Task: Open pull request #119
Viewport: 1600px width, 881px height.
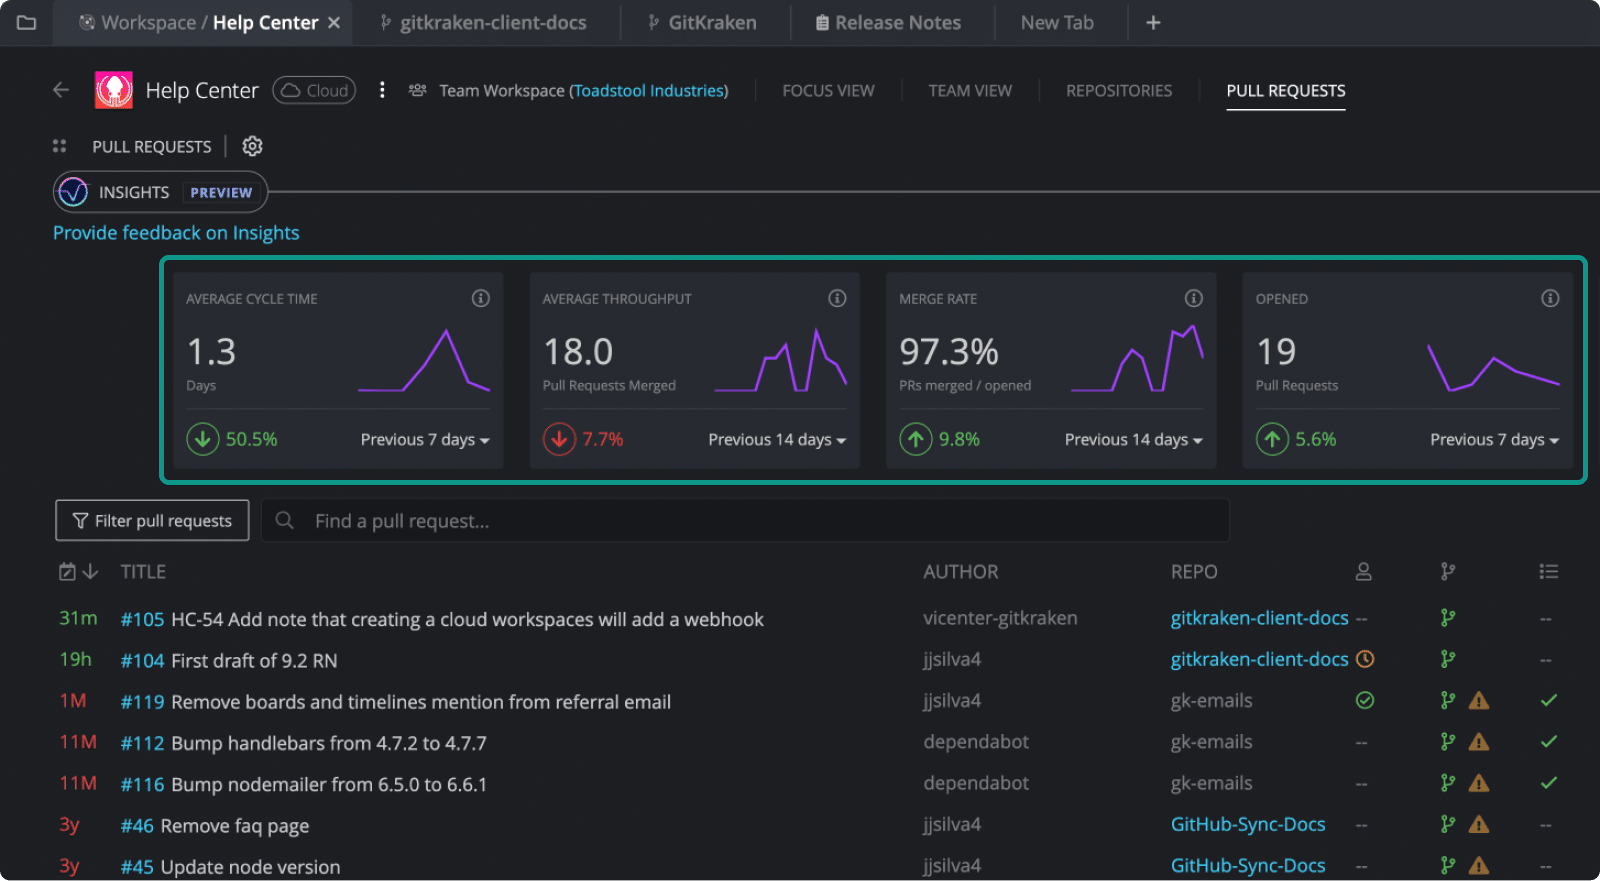Action: tap(396, 702)
